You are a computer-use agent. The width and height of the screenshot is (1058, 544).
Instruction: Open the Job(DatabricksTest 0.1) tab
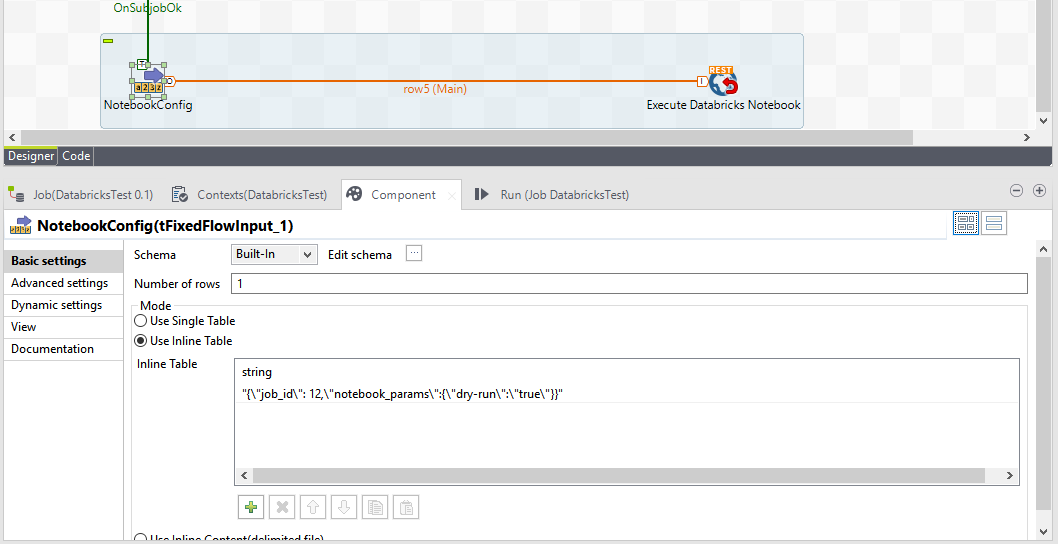pos(84,194)
